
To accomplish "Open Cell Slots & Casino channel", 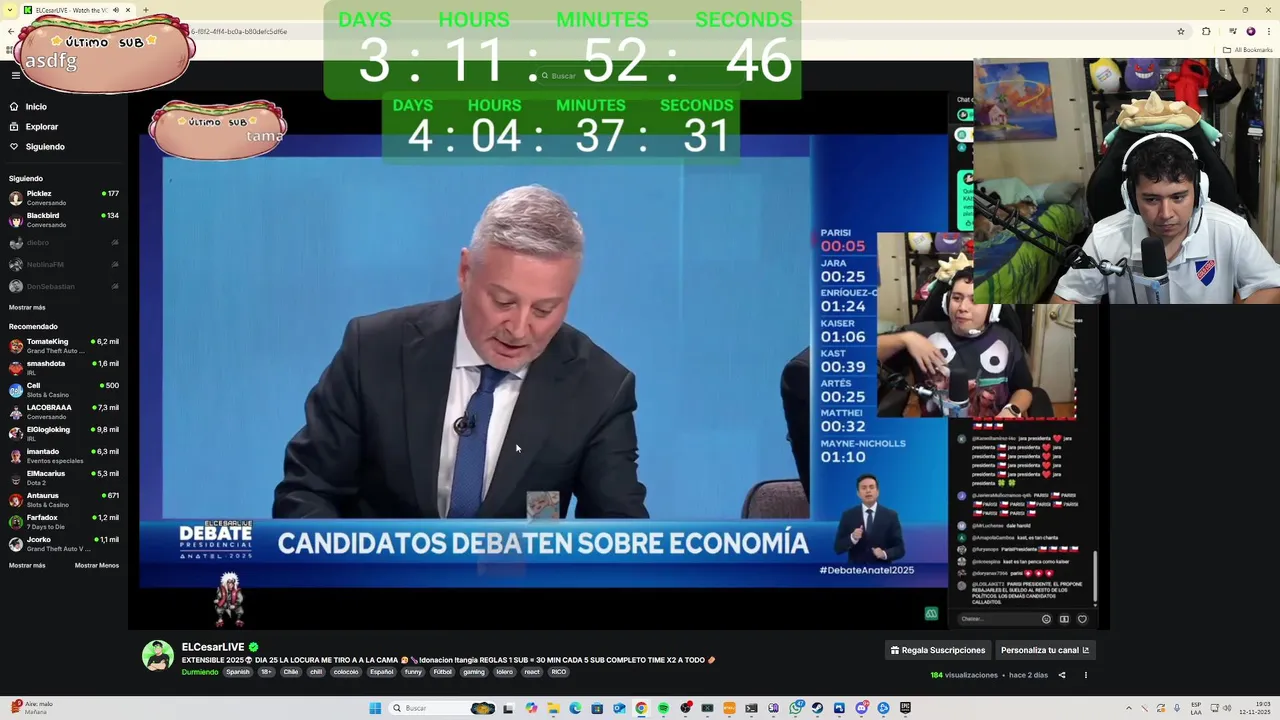I will coord(62,390).
